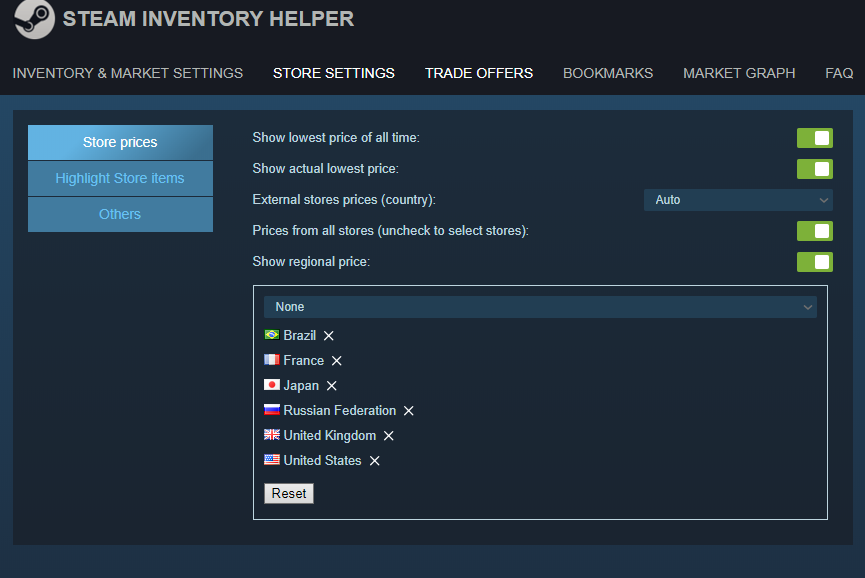865x578 pixels.
Task: Go to Trade Offers tab
Action: click(x=479, y=73)
